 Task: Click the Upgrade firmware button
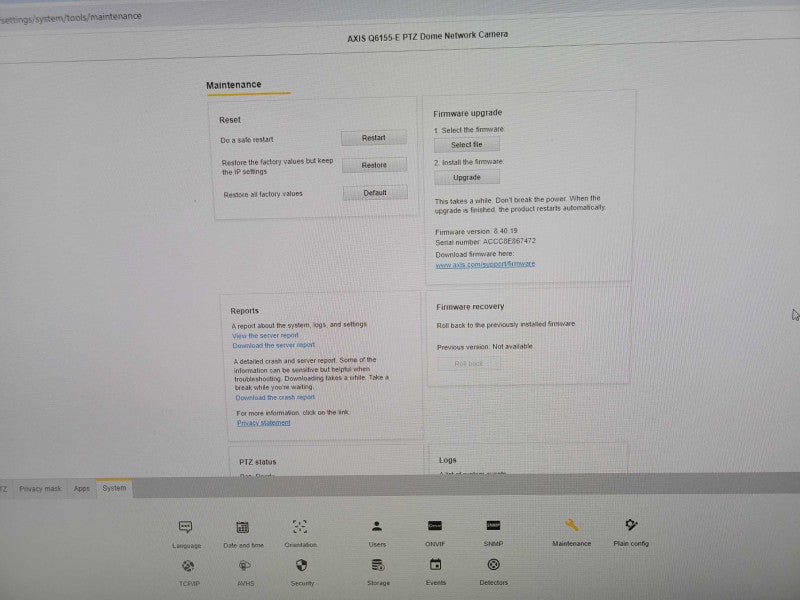(466, 177)
